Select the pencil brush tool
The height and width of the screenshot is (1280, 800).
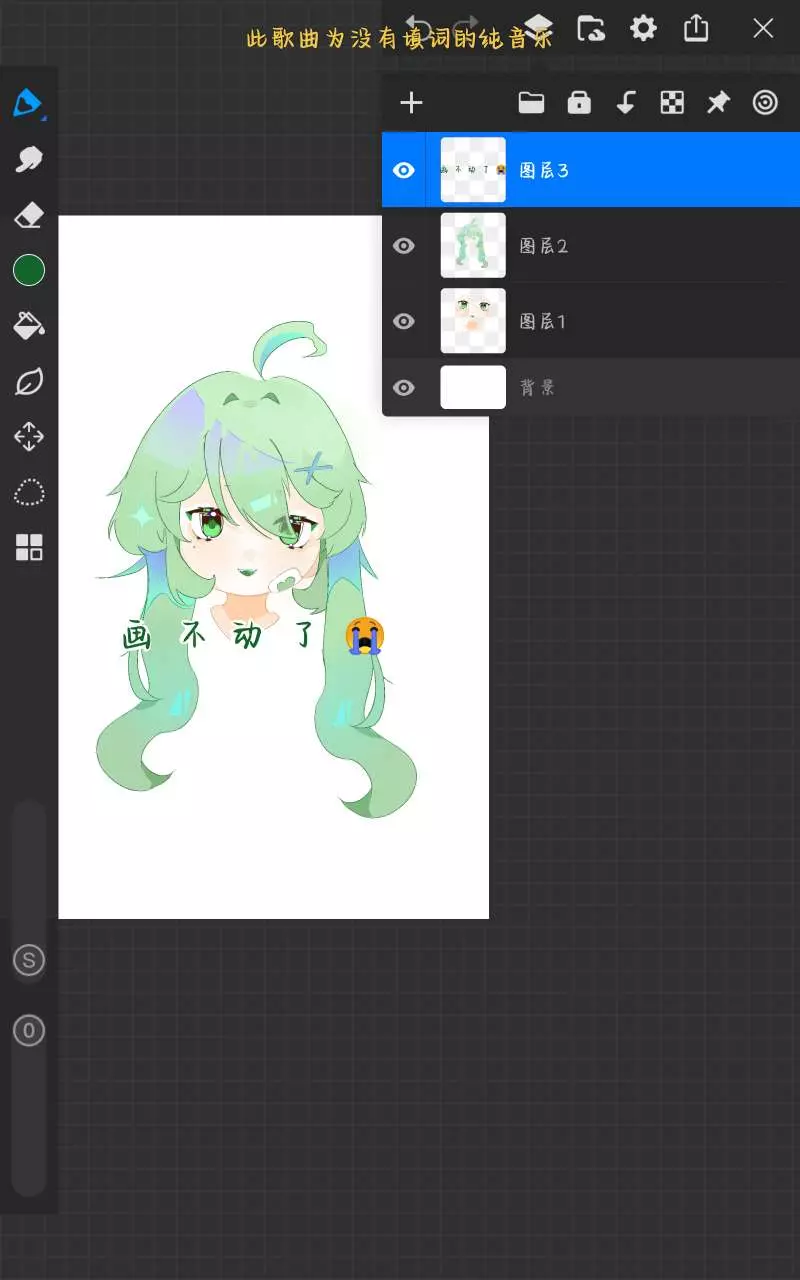tap(28, 103)
